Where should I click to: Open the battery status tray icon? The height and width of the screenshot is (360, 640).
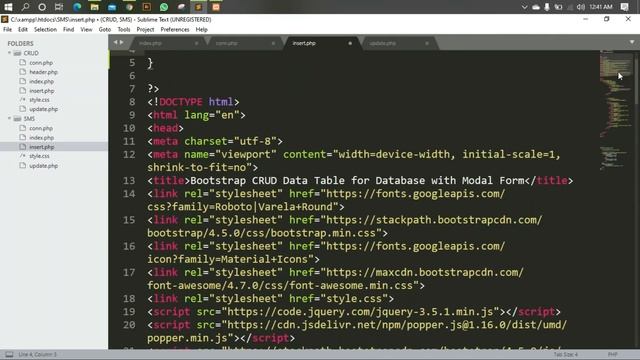coord(558,7)
